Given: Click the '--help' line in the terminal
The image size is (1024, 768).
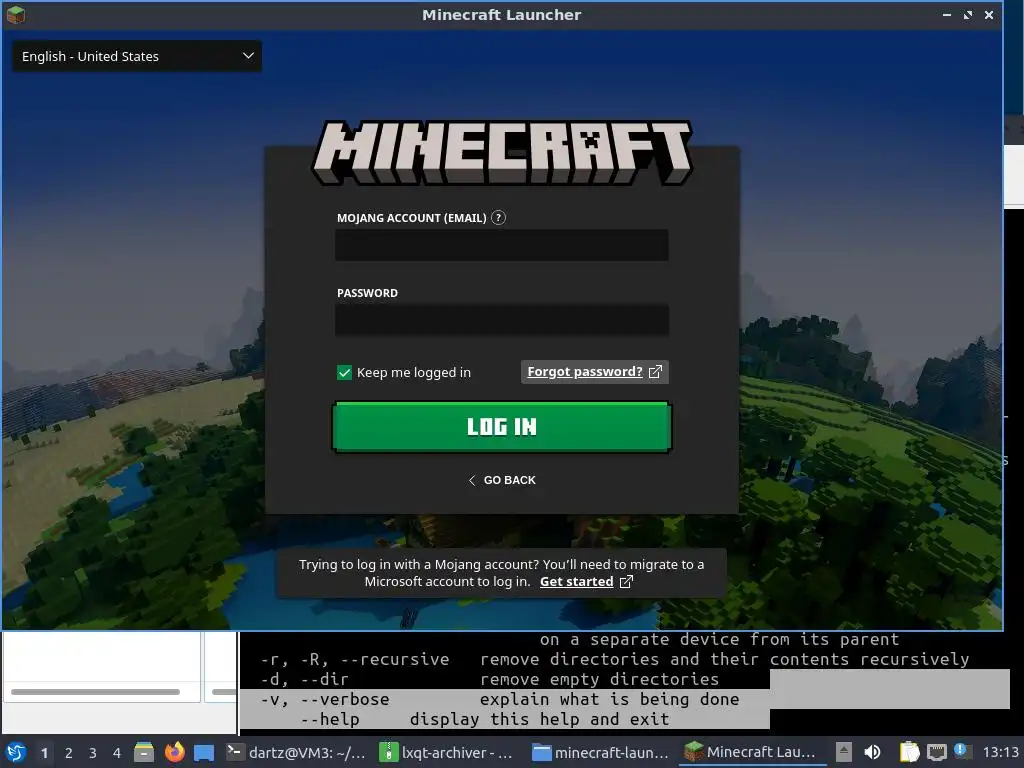Looking at the screenshot, I should point(485,719).
